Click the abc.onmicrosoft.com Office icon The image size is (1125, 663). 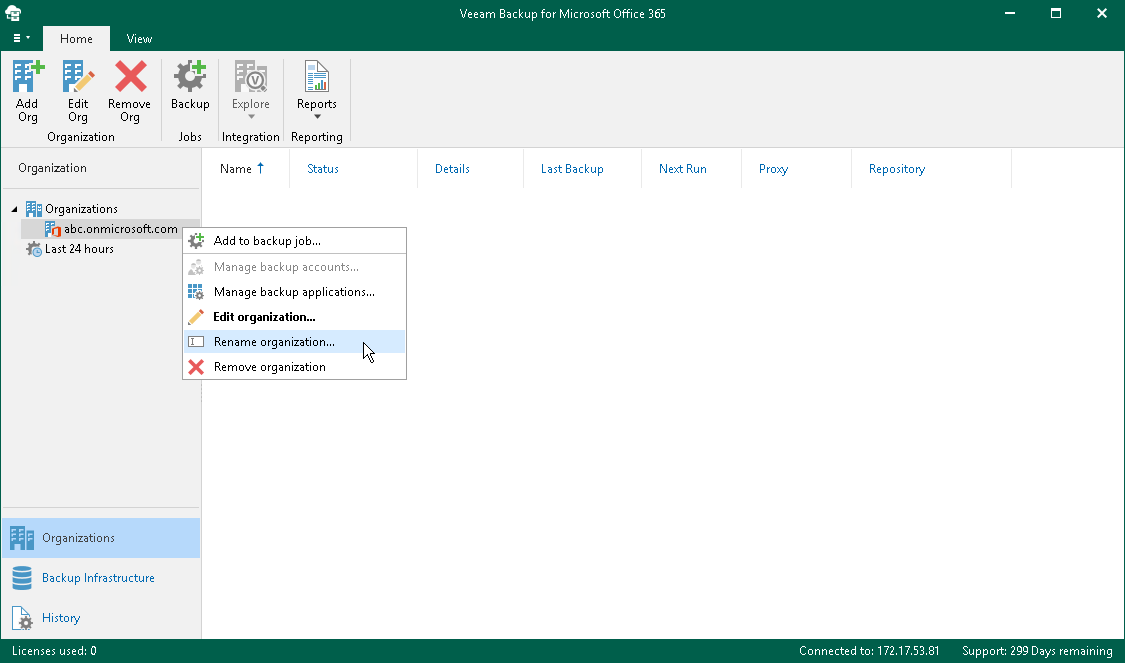pyautogui.click(x=52, y=229)
